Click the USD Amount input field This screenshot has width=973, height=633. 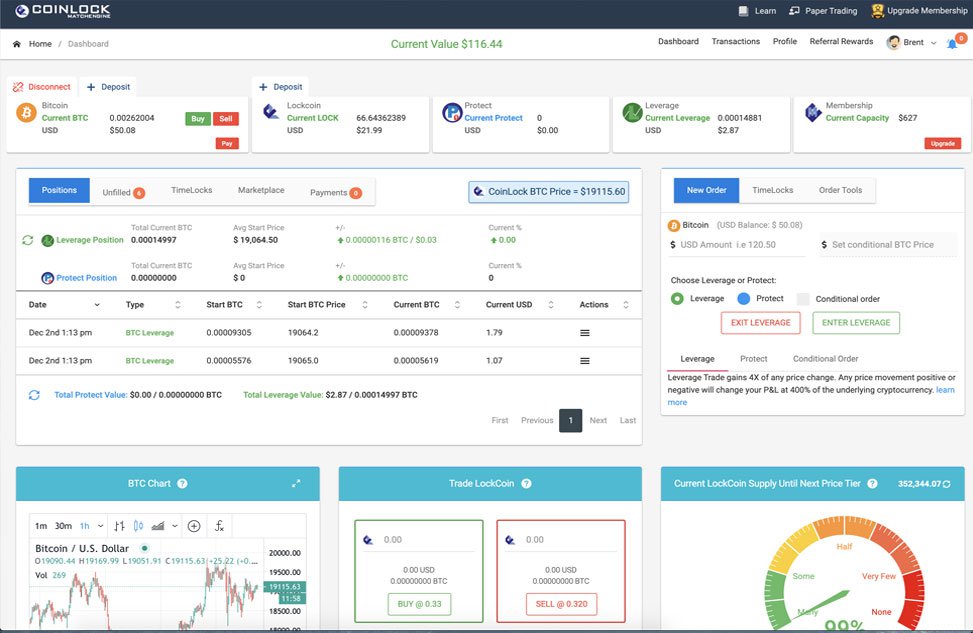pyautogui.click(x=738, y=245)
